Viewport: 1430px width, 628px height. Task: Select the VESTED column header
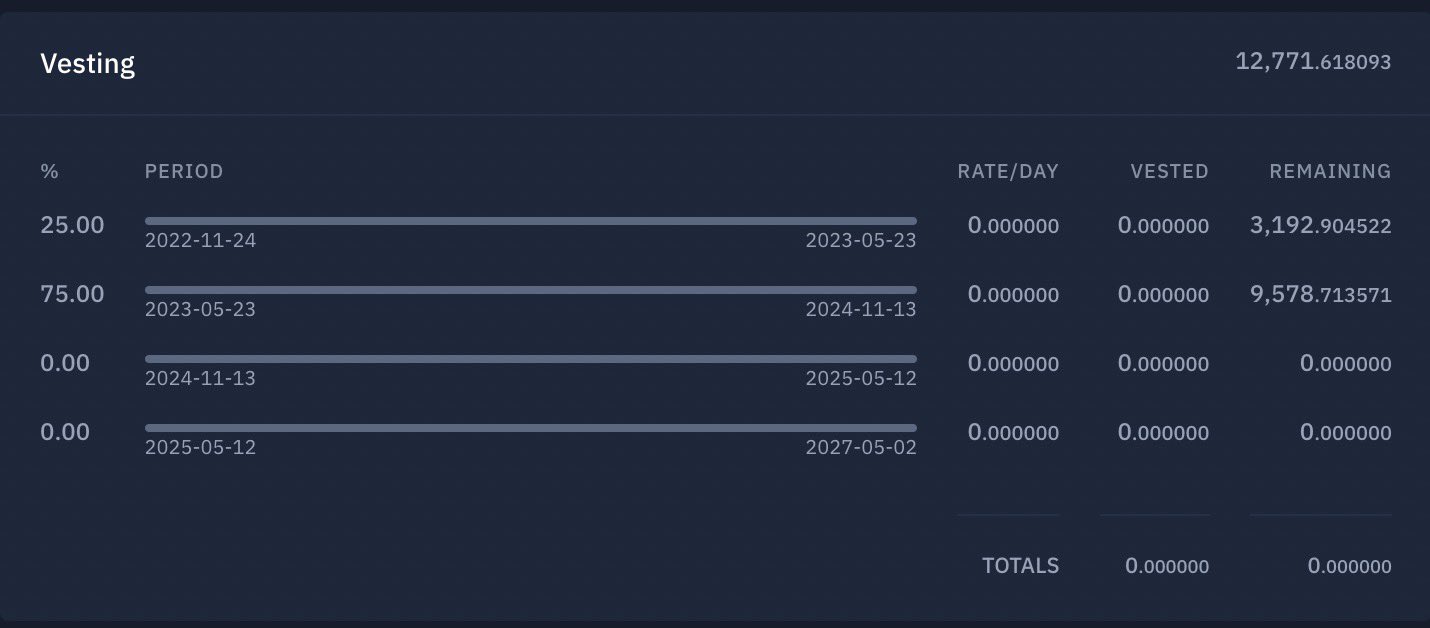[x=1169, y=171]
